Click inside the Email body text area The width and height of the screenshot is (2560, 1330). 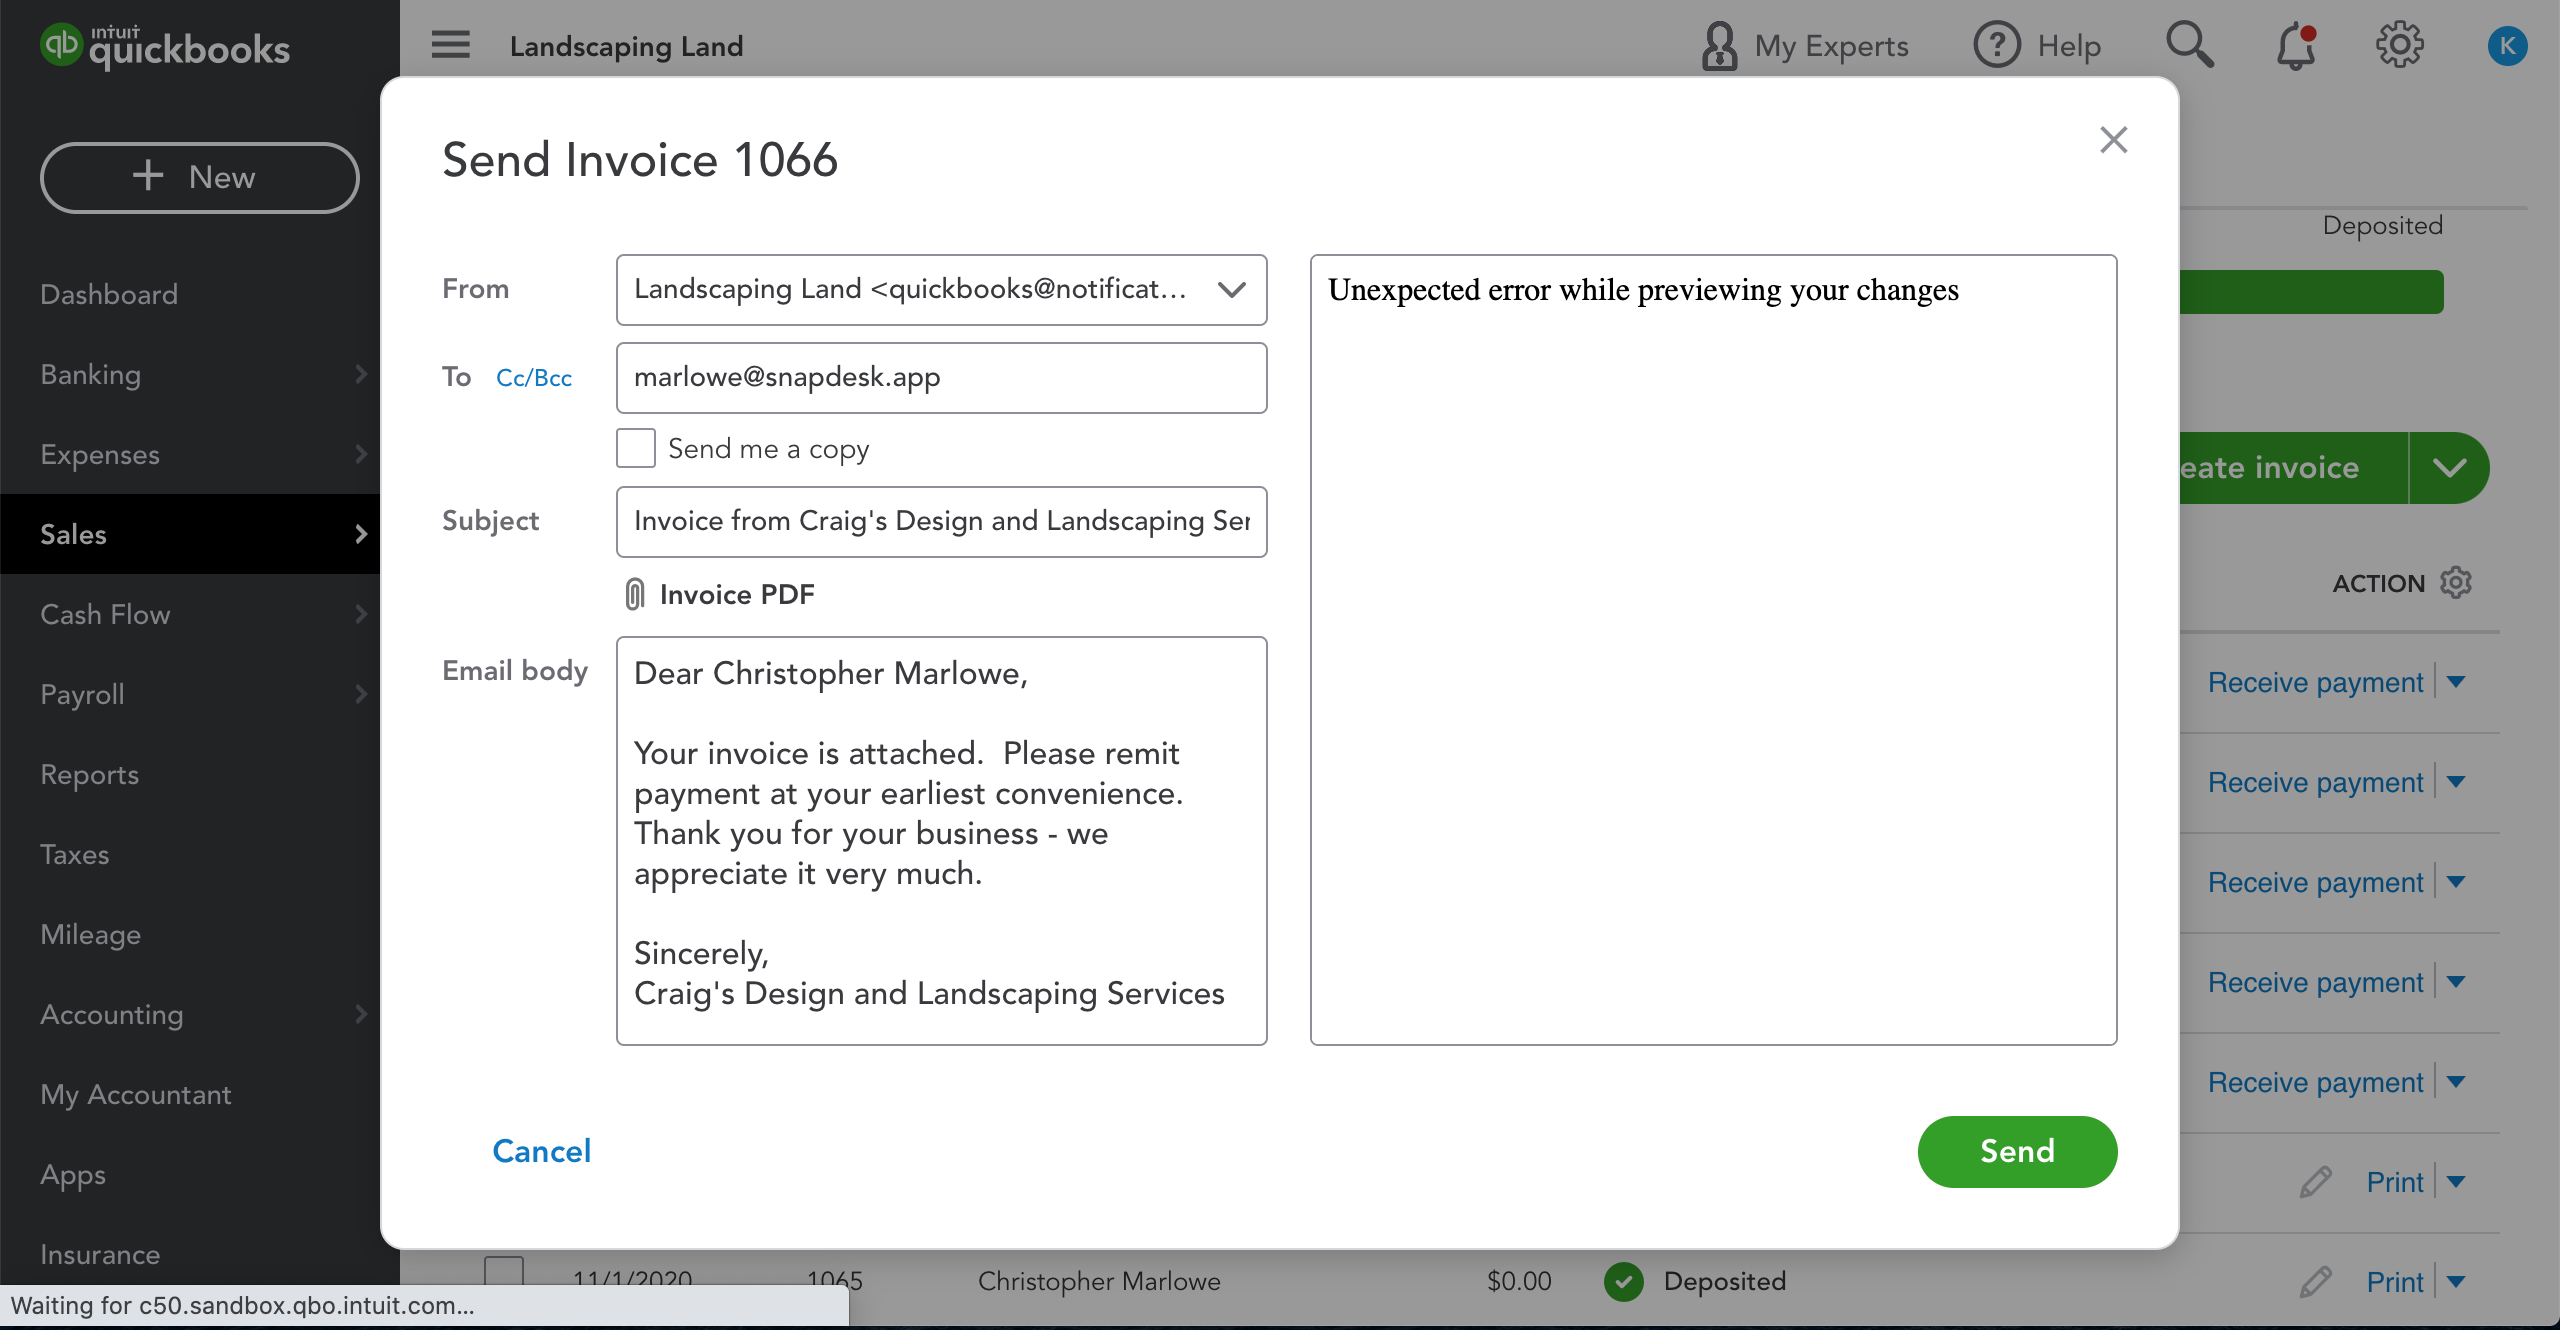(x=941, y=840)
